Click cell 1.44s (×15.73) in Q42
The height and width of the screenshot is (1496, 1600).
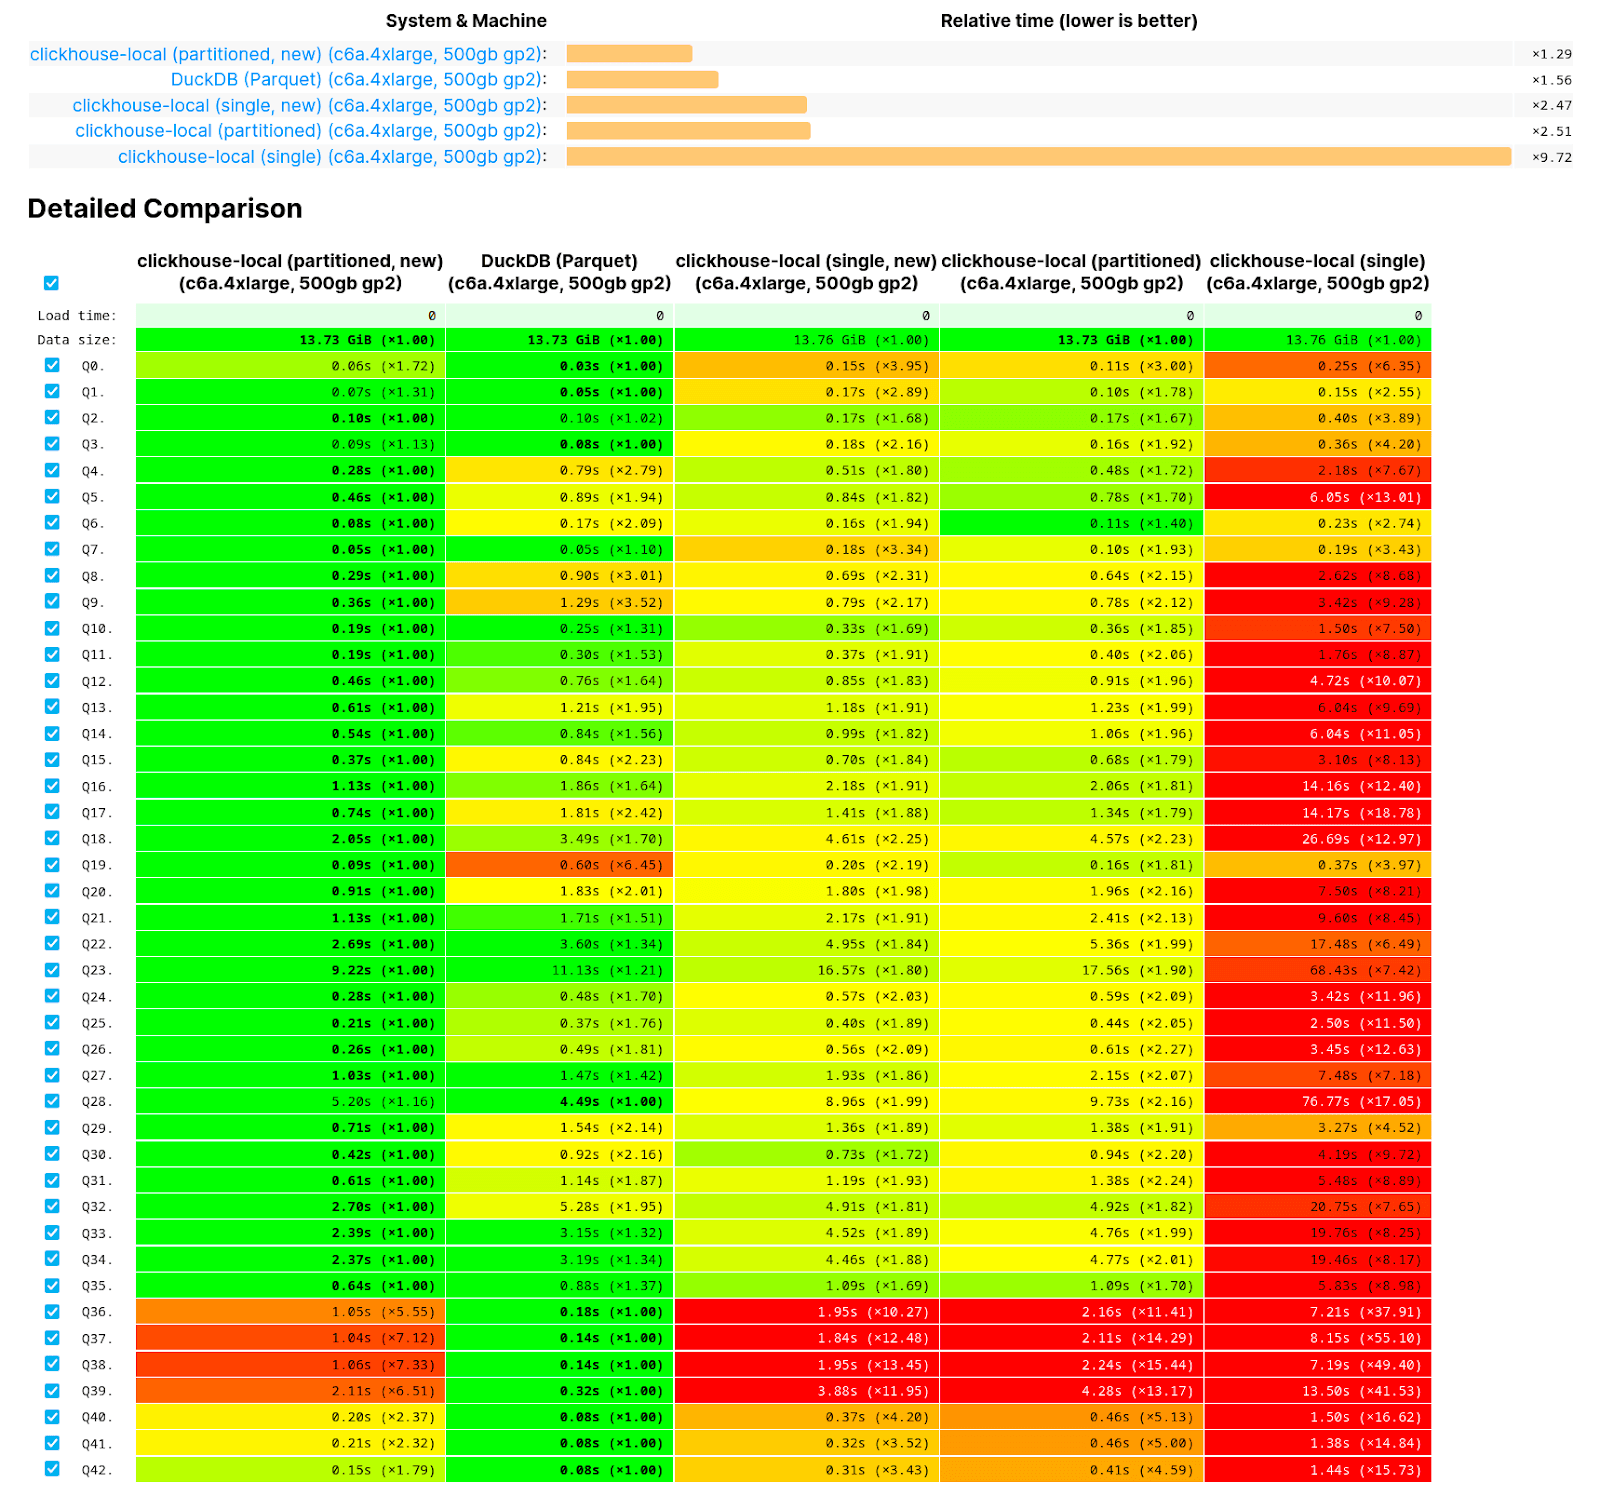pos(1318,1469)
